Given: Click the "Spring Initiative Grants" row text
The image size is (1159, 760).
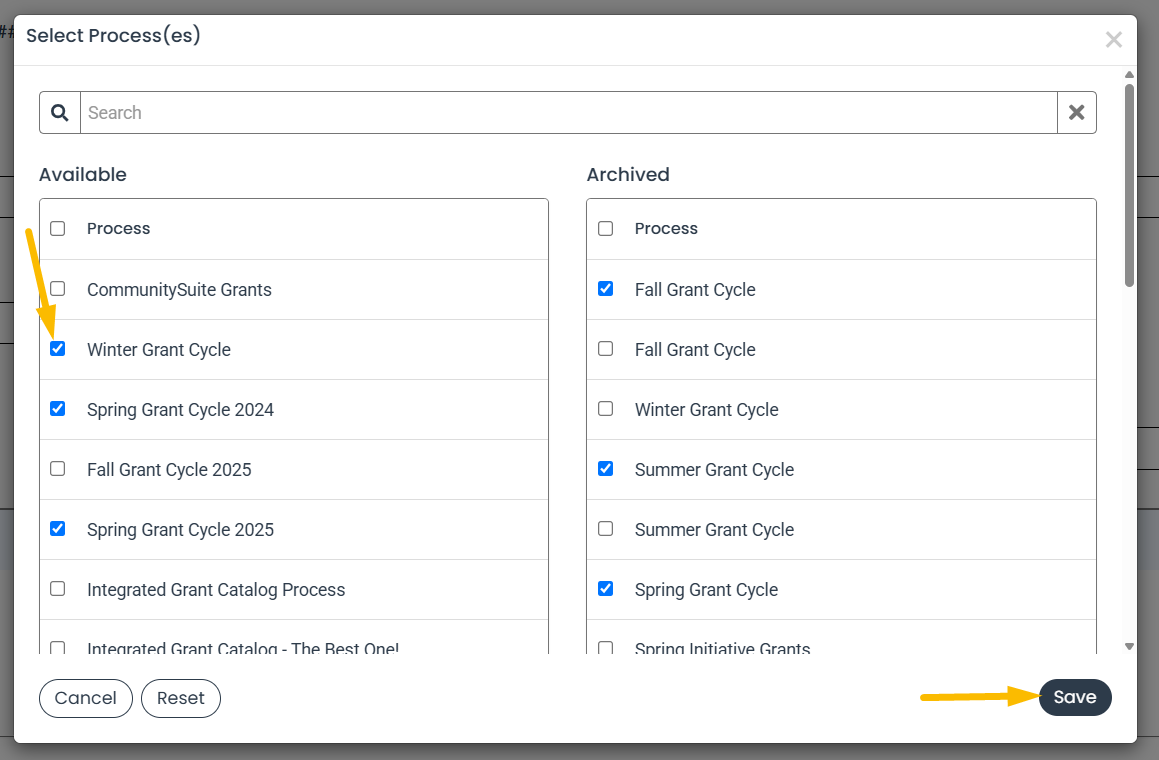Looking at the screenshot, I should [x=723, y=648].
